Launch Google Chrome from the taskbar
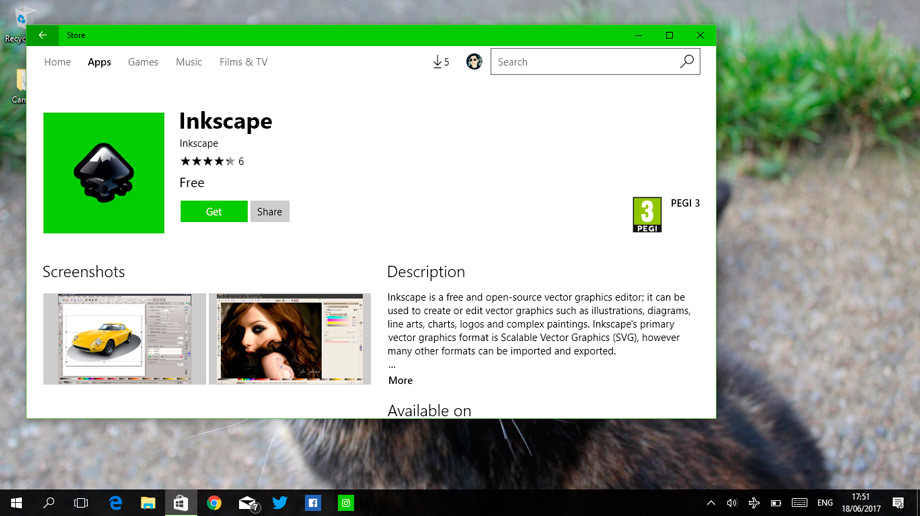Viewport: 920px width, 516px height. click(x=214, y=503)
